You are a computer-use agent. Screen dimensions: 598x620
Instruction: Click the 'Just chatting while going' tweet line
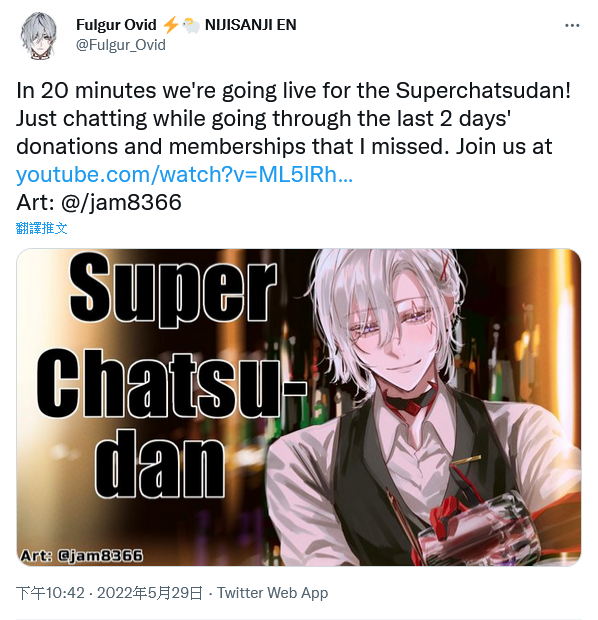(263, 119)
